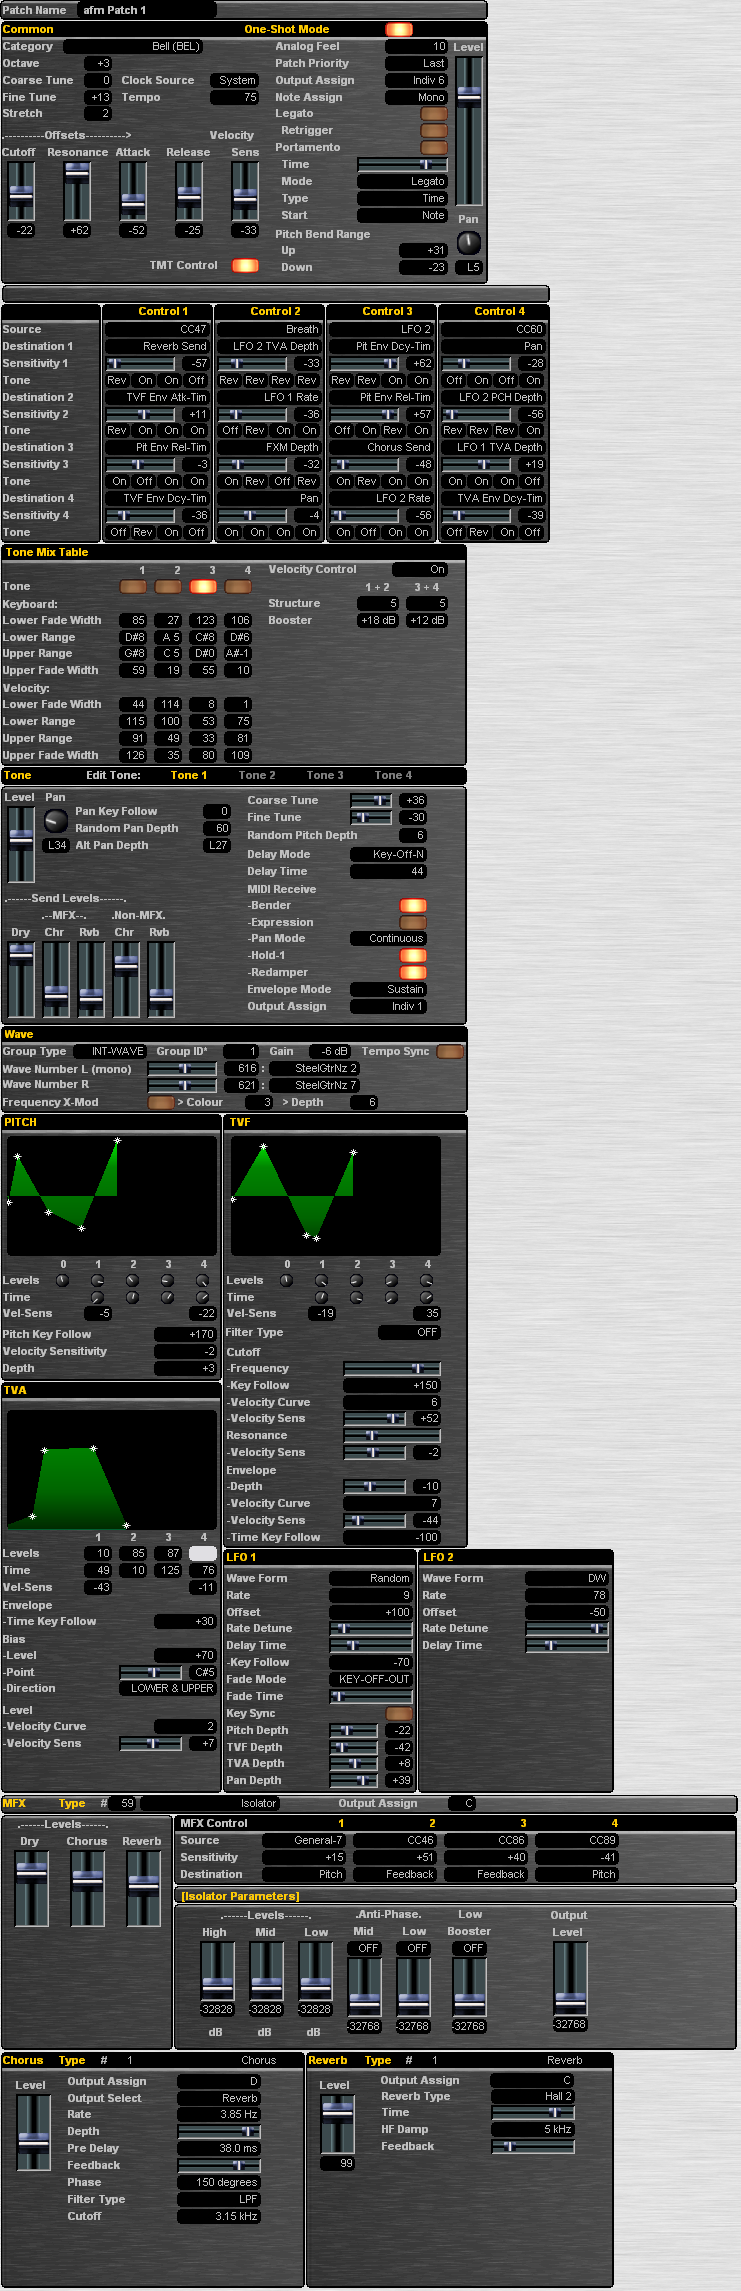
Task: Open the Category Bell (BEL) selector
Action: 134,46
